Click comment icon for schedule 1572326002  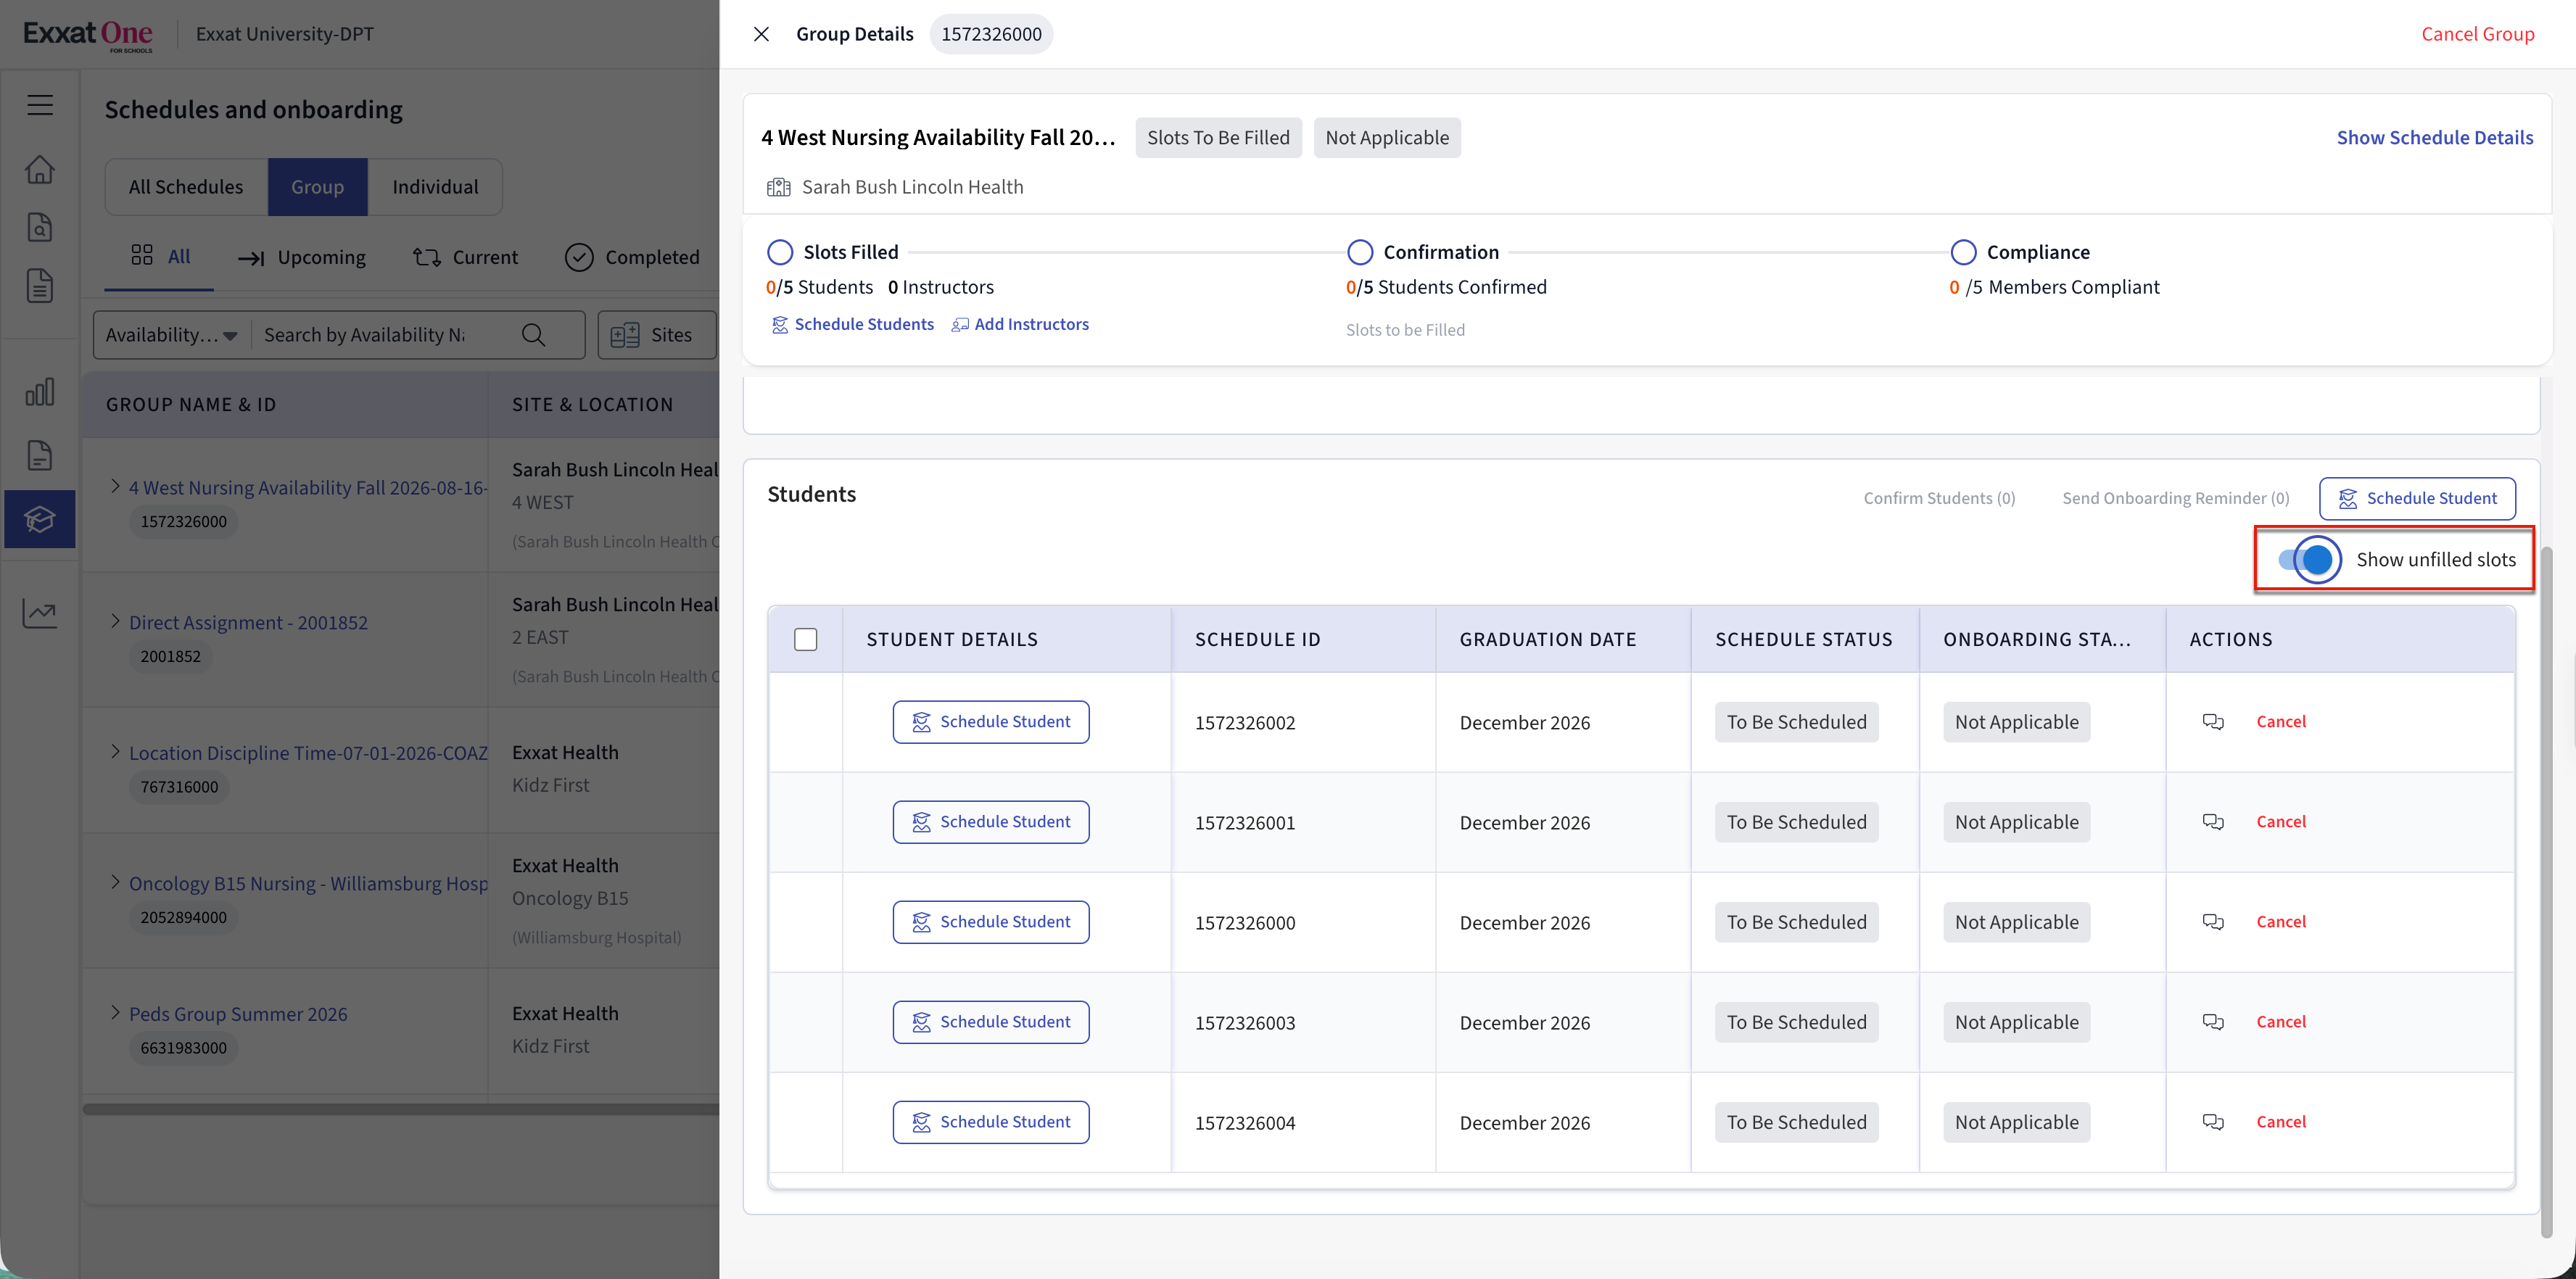[2213, 722]
